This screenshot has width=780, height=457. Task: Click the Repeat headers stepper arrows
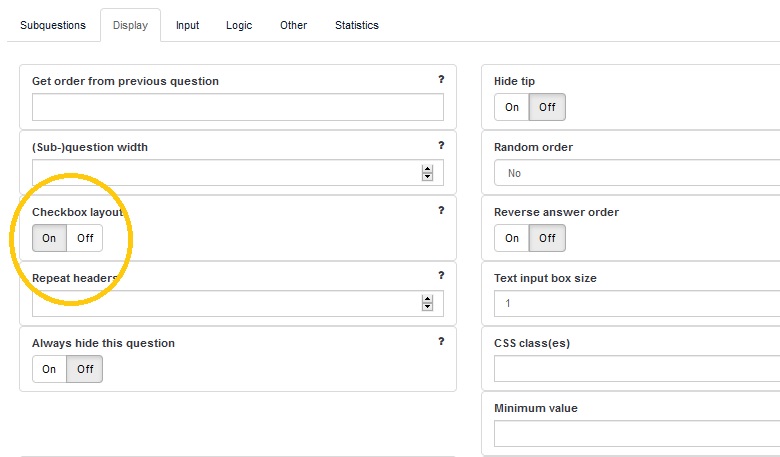pyautogui.click(x=428, y=303)
